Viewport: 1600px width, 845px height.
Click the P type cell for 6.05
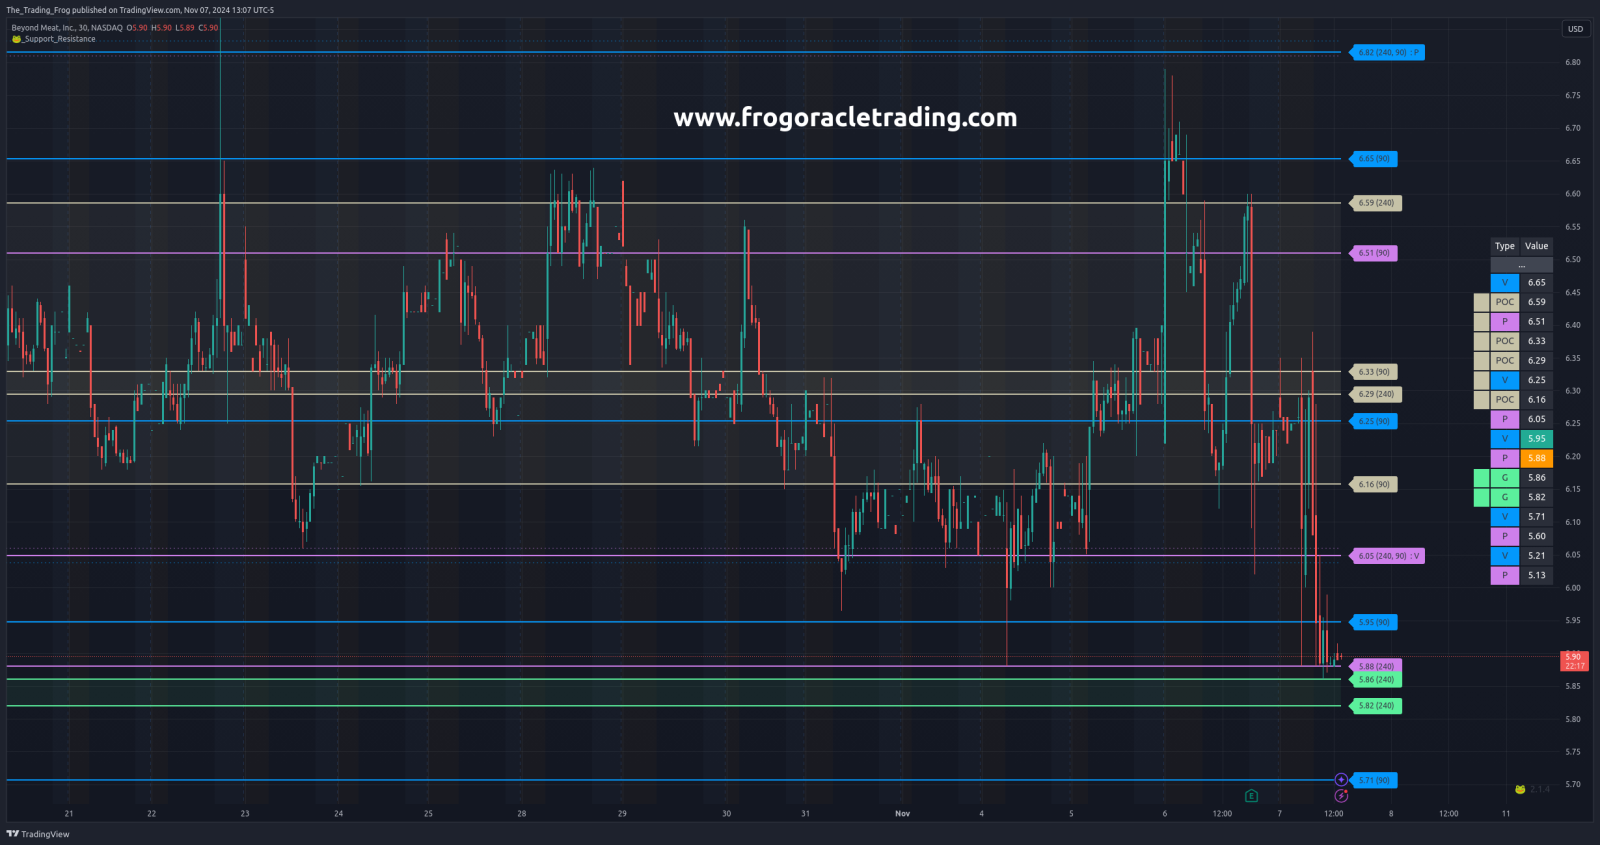click(x=1505, y=419)
